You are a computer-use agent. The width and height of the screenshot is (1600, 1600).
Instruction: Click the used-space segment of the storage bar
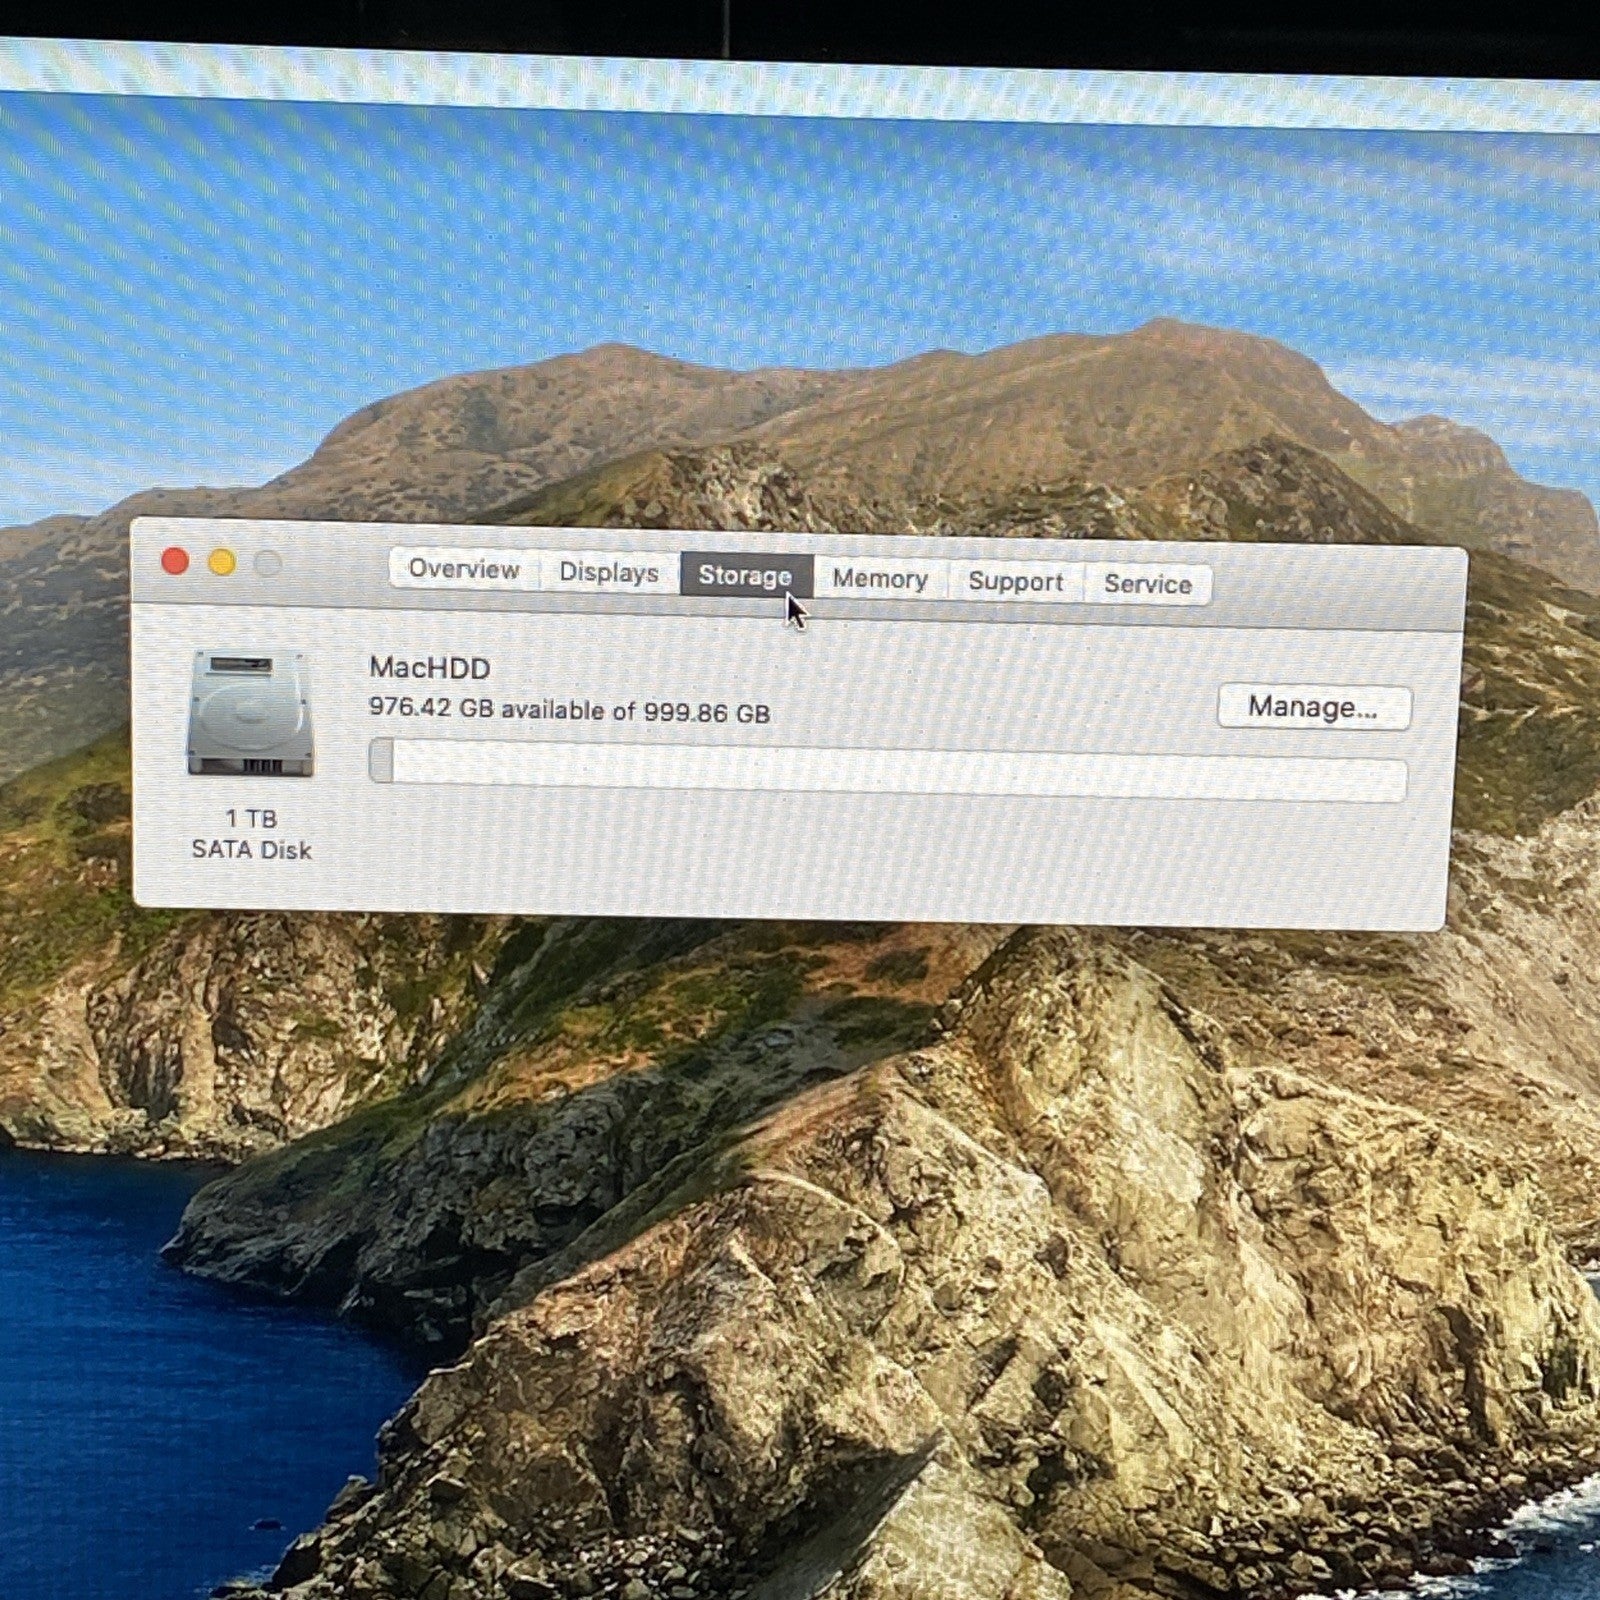381,760
